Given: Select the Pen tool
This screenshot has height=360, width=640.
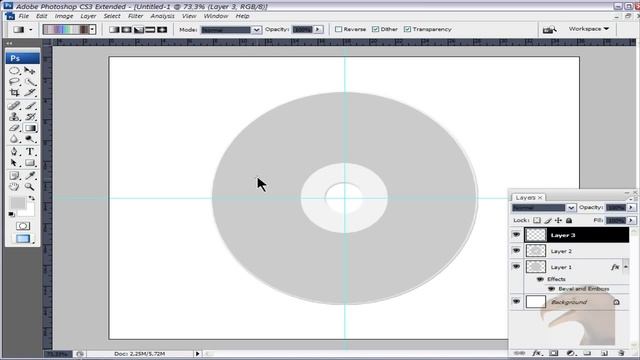Looking at the screenshot, I should 14,152.
